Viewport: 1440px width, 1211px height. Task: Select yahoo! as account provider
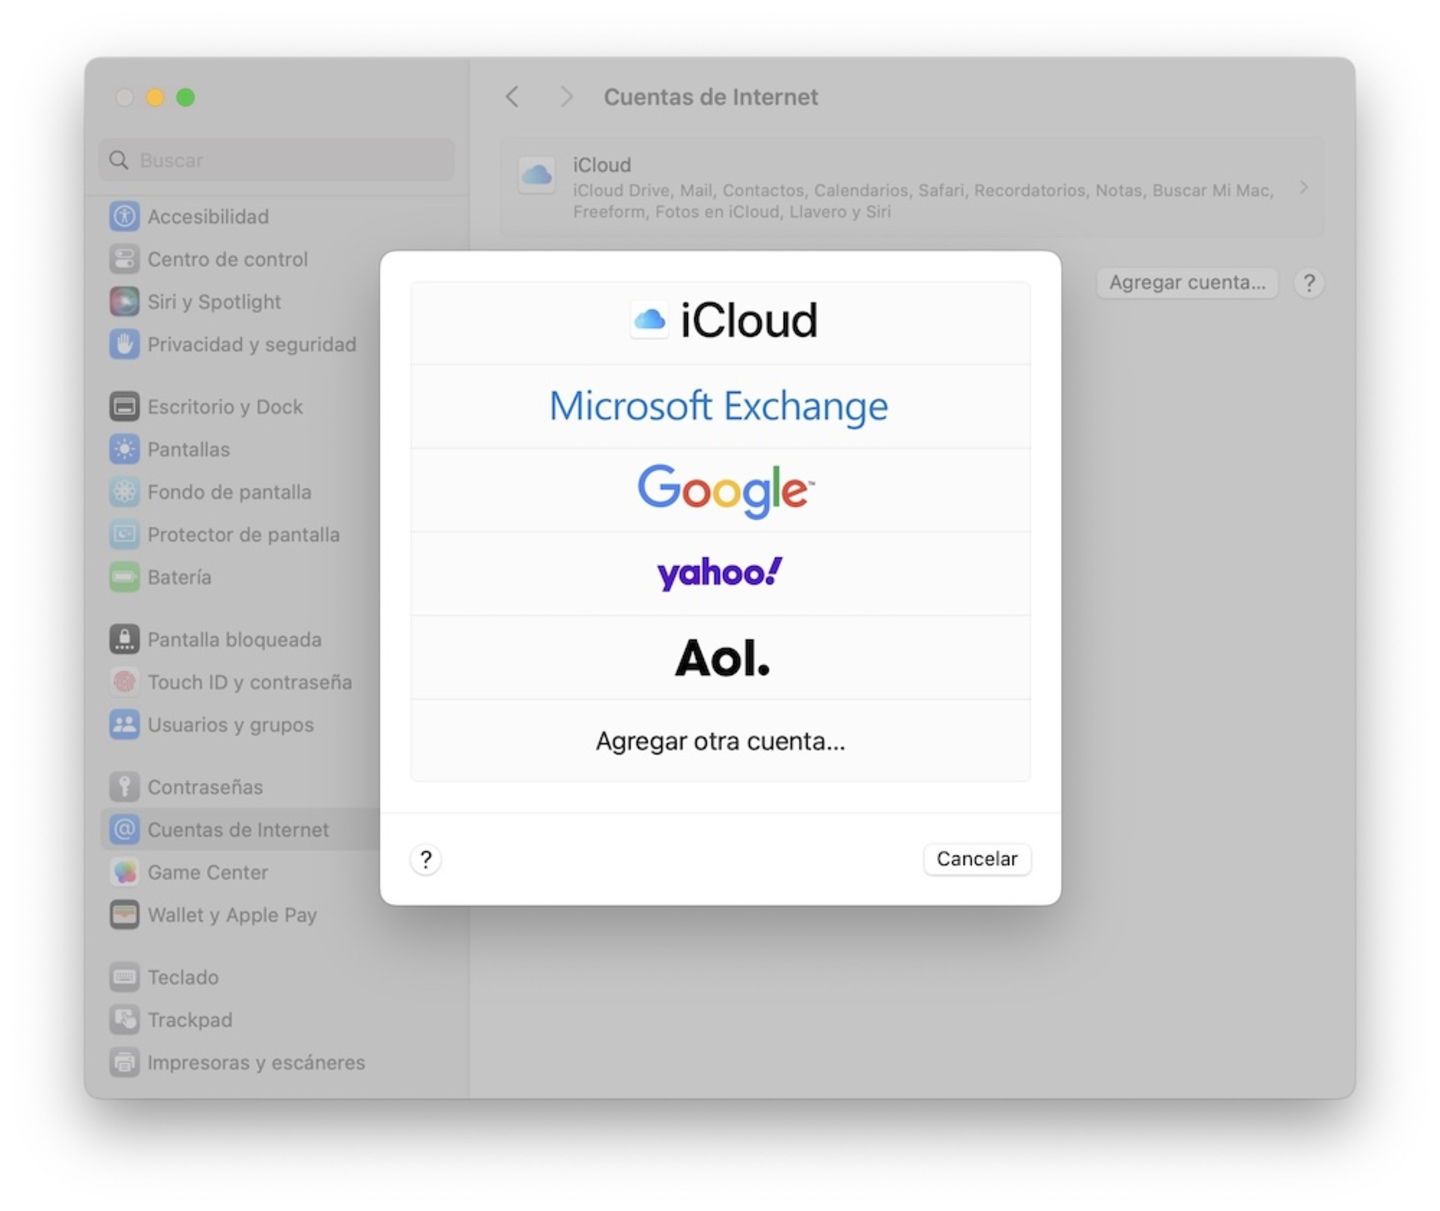[720, 573]
